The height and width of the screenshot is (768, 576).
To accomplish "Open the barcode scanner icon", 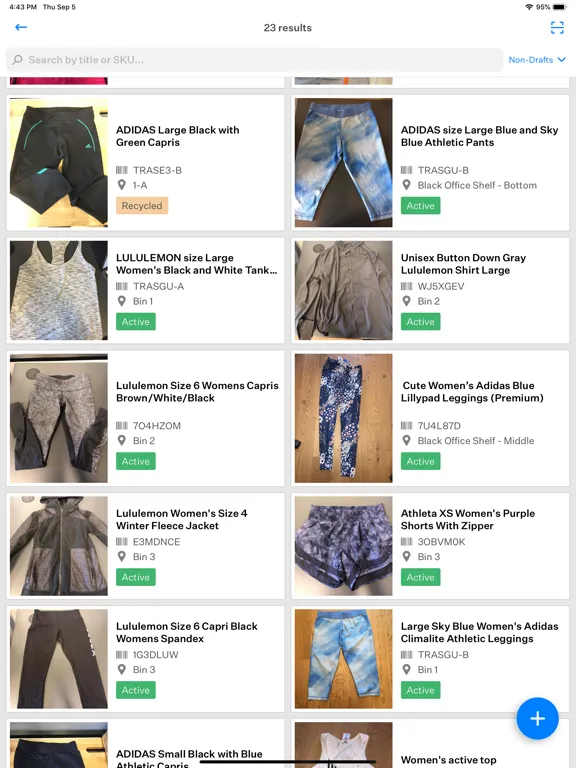I will coord(557,28).
